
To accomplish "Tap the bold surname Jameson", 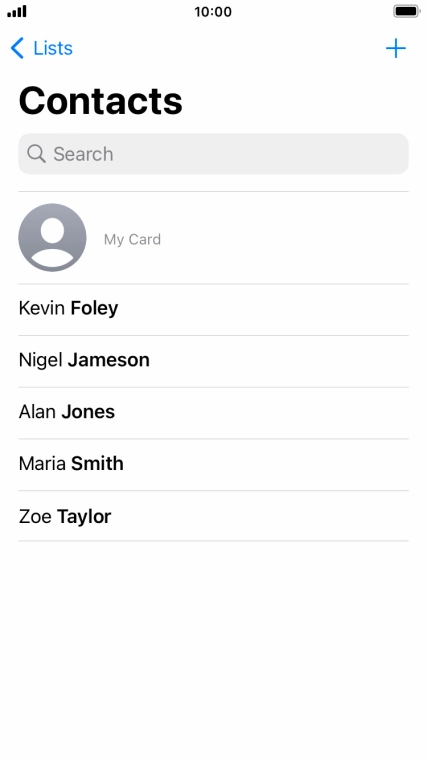I will click(x=109, y=360).
